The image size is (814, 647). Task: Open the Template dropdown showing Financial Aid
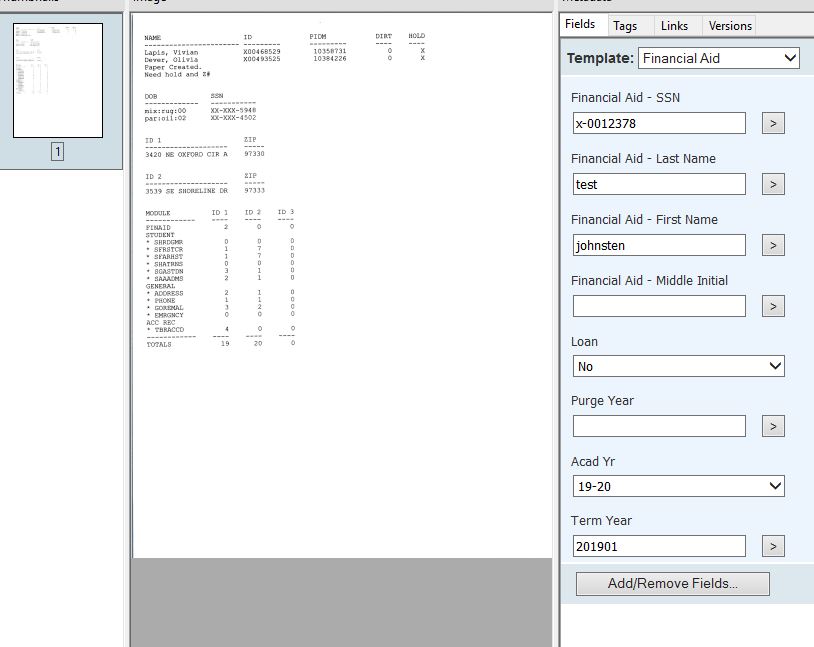tap(718, 58)
